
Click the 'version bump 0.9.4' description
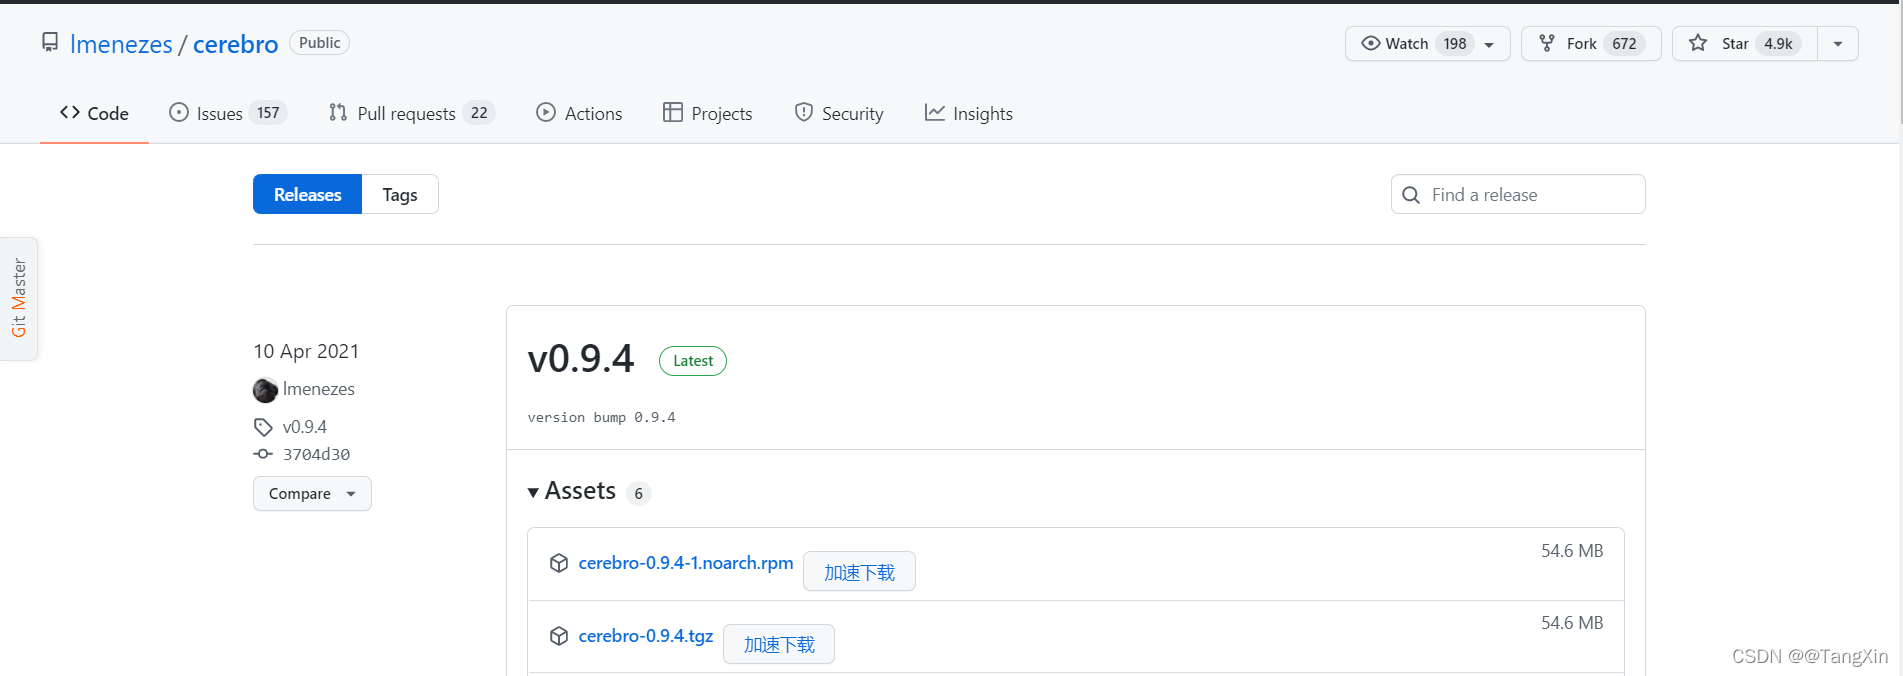[x=602, y=417]
